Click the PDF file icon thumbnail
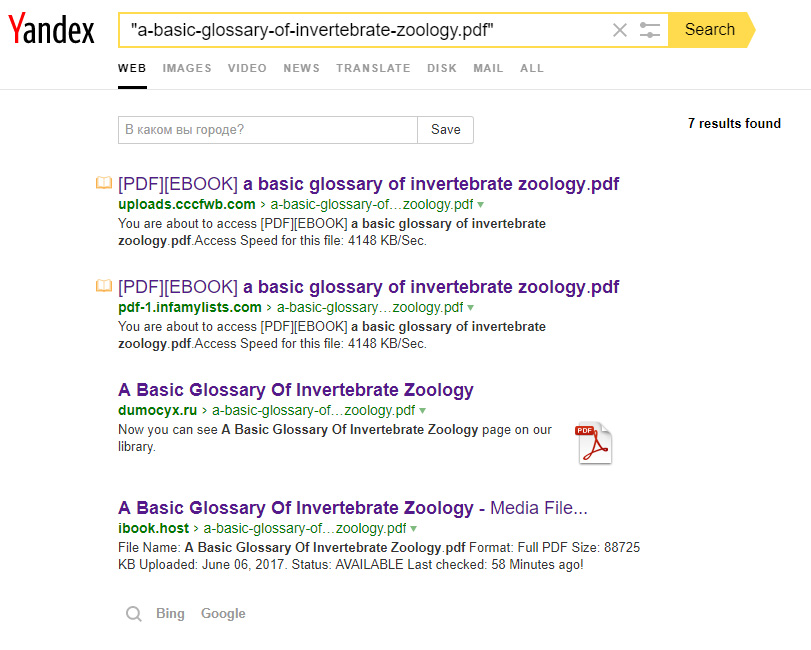The image size is (811, 650). pyautogui.click(x=593, y=444)
